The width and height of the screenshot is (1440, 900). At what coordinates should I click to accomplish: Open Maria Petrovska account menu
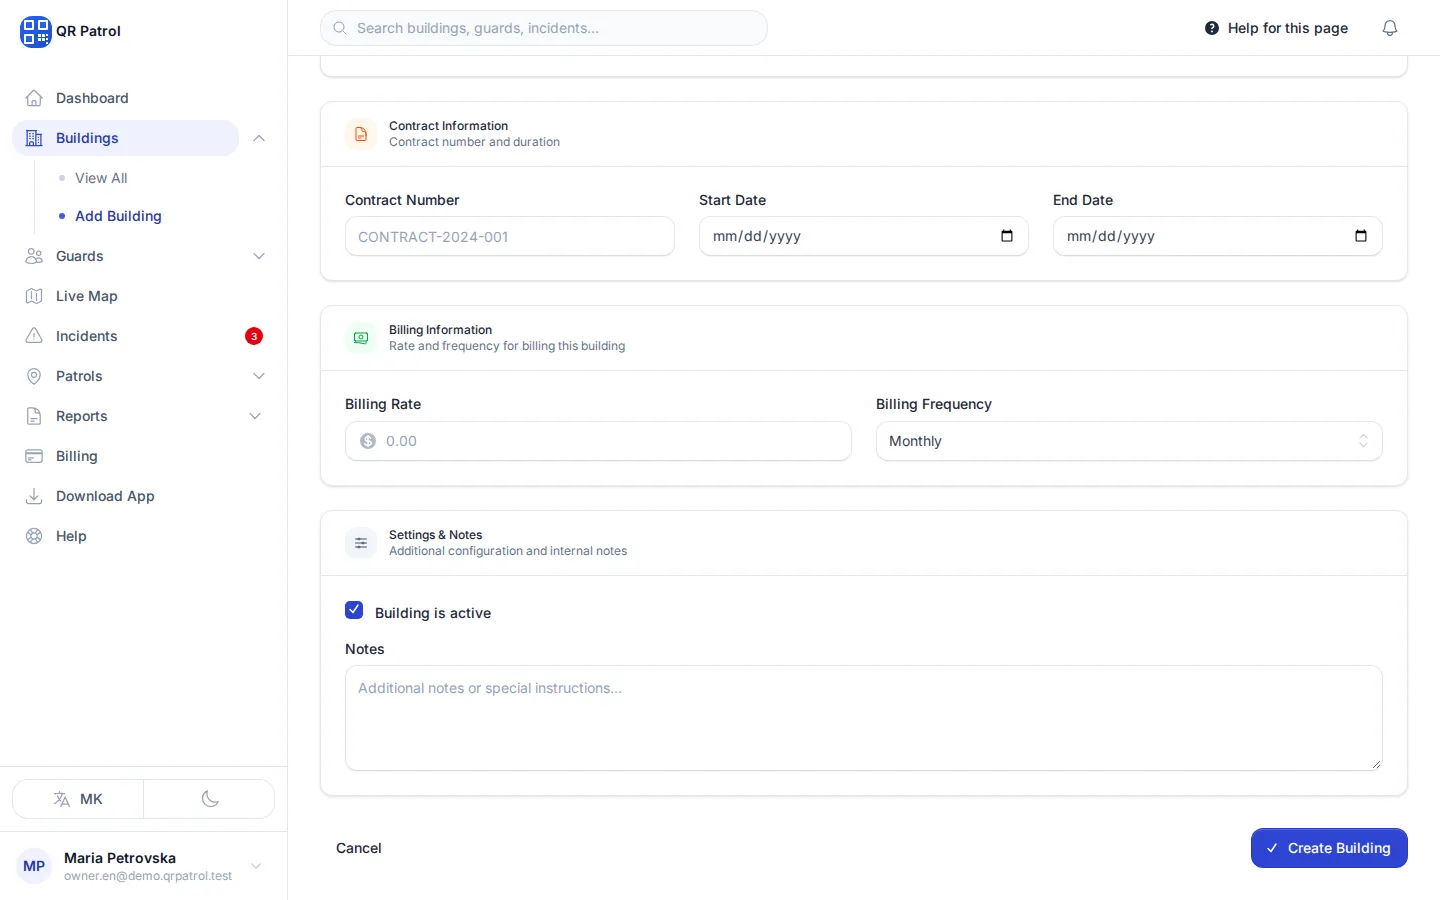(143, 866)
